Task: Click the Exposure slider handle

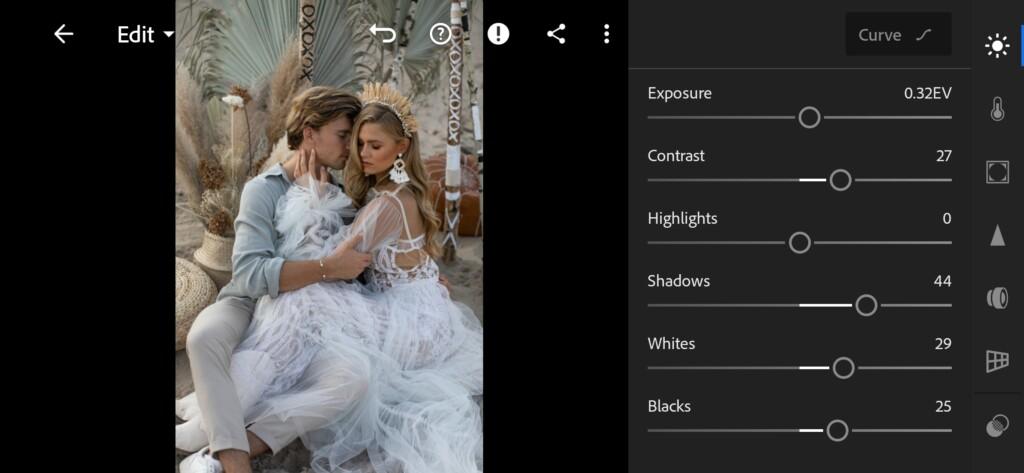Action: point(809,118)
